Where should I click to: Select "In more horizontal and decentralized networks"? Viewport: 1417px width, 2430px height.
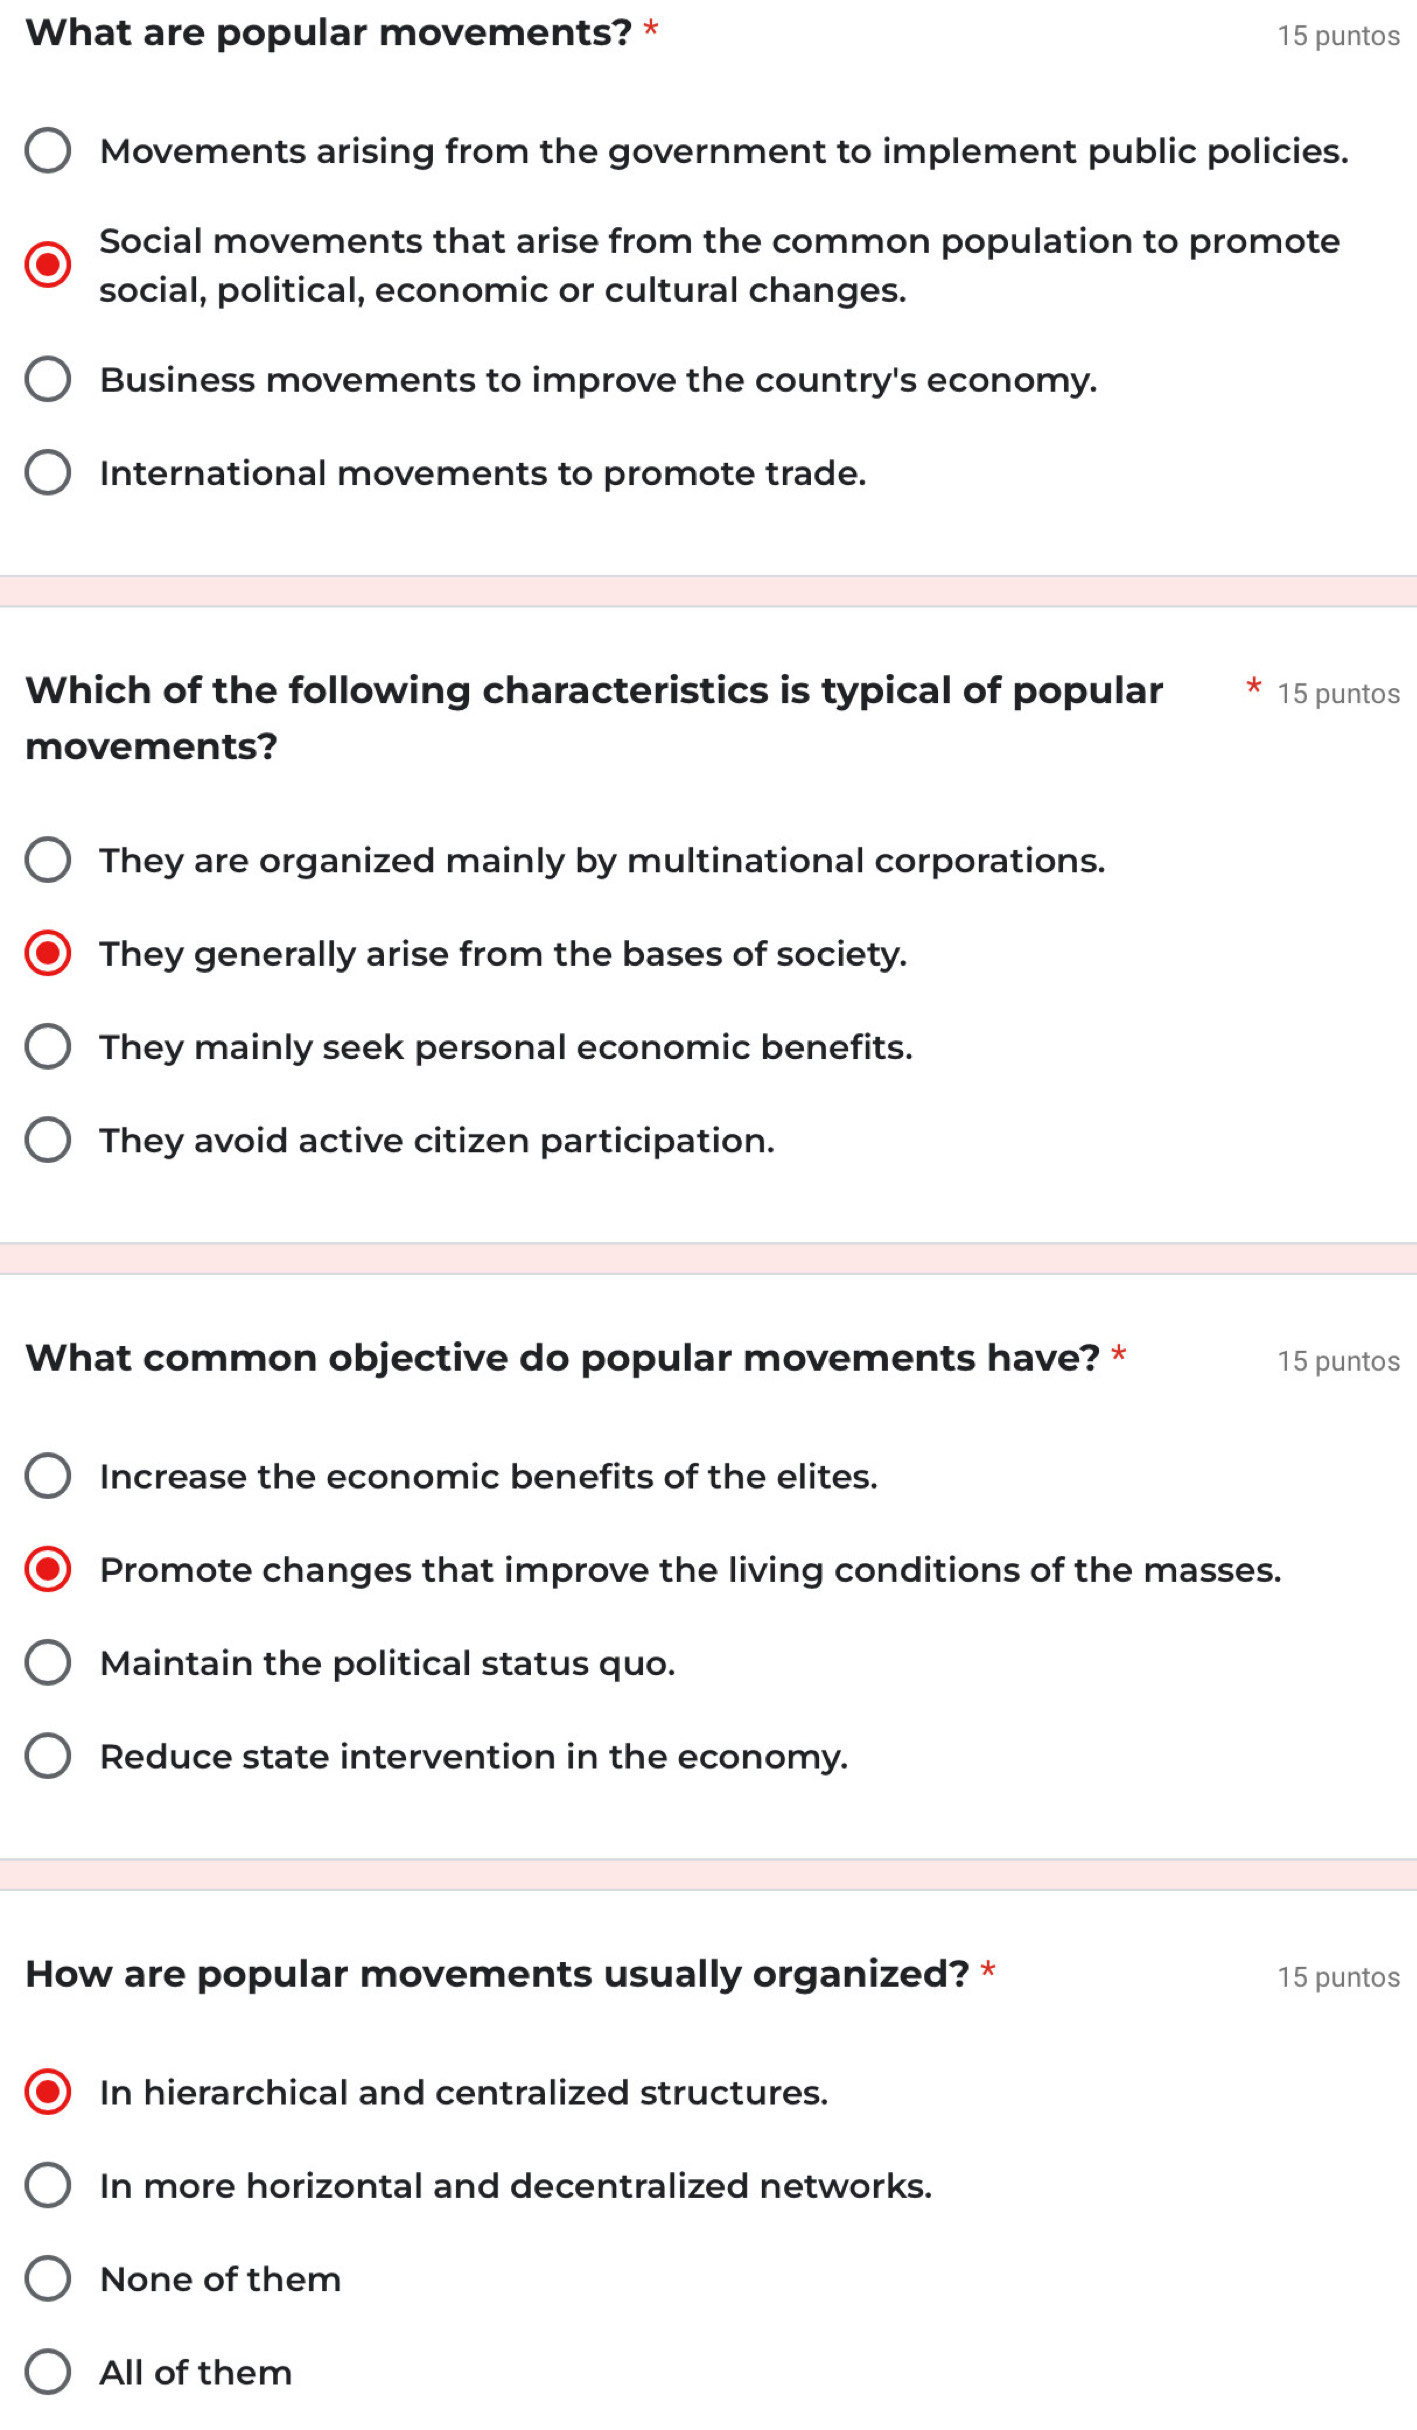pyautogui.click(x=48, y=2185)
